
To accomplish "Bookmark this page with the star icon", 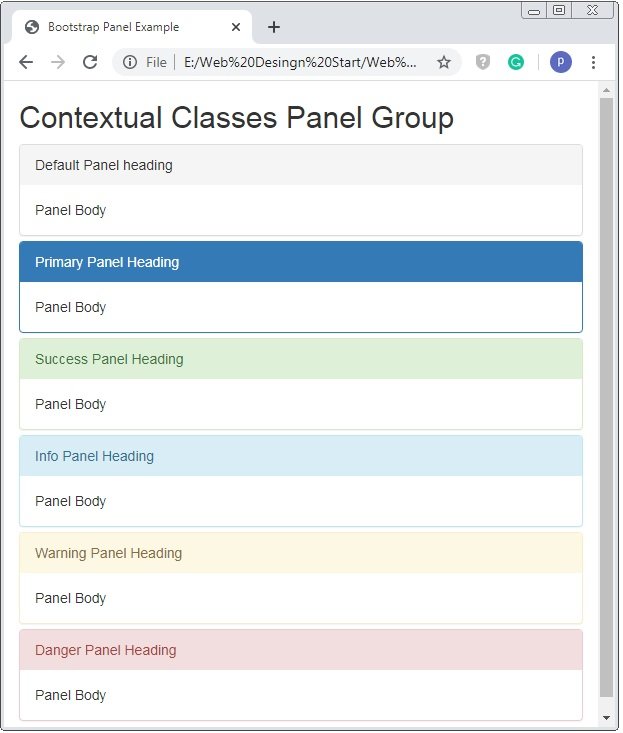I will click(444, 62).
